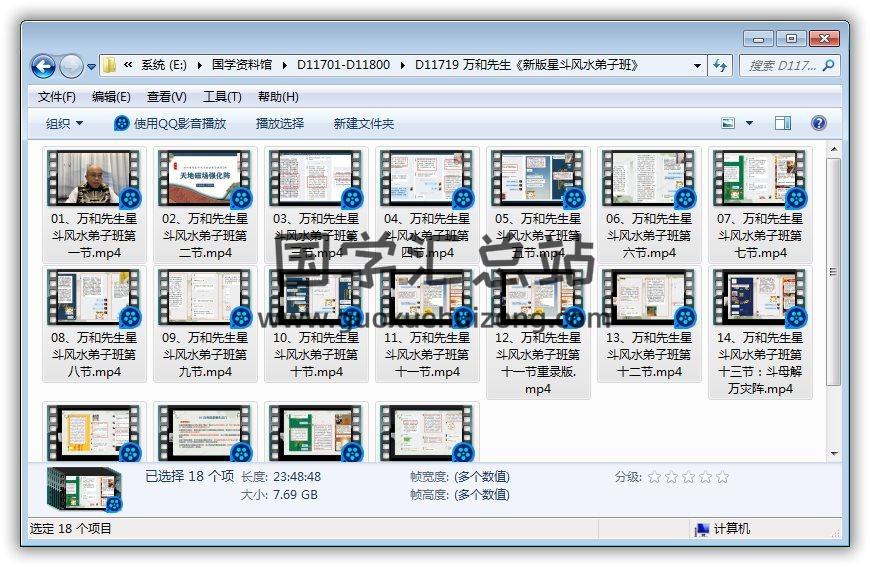
Task: Click scrollbar down arrow in file list
Action: pos(833,454)
